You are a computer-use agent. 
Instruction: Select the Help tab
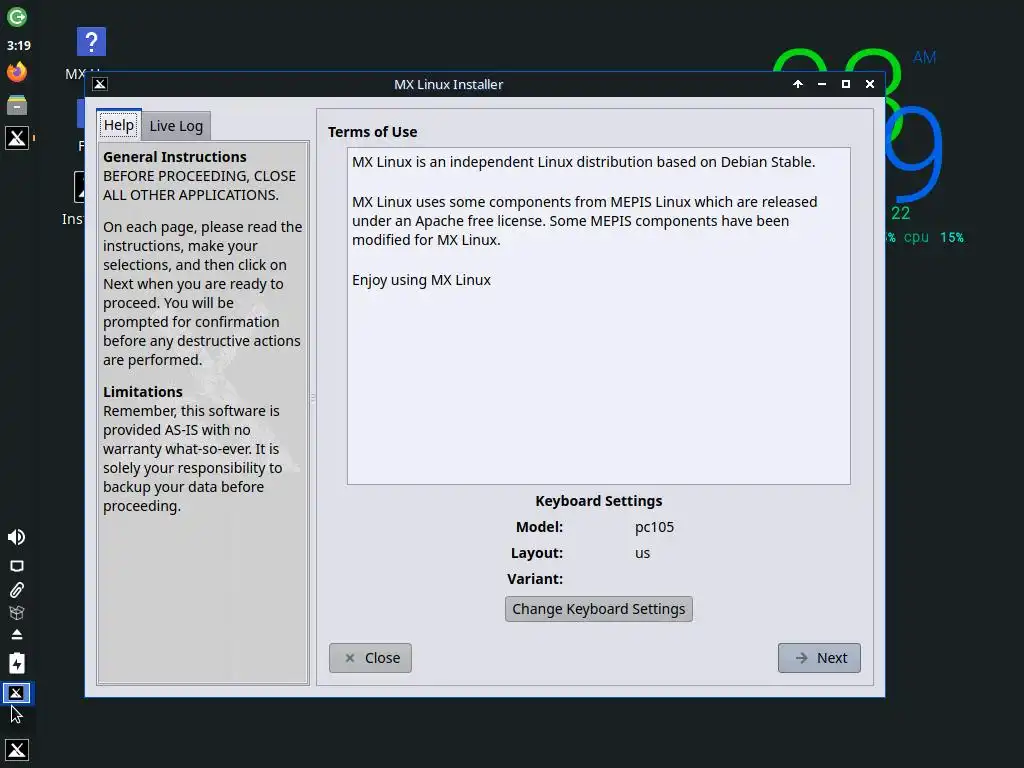click(x=119, y=125)
